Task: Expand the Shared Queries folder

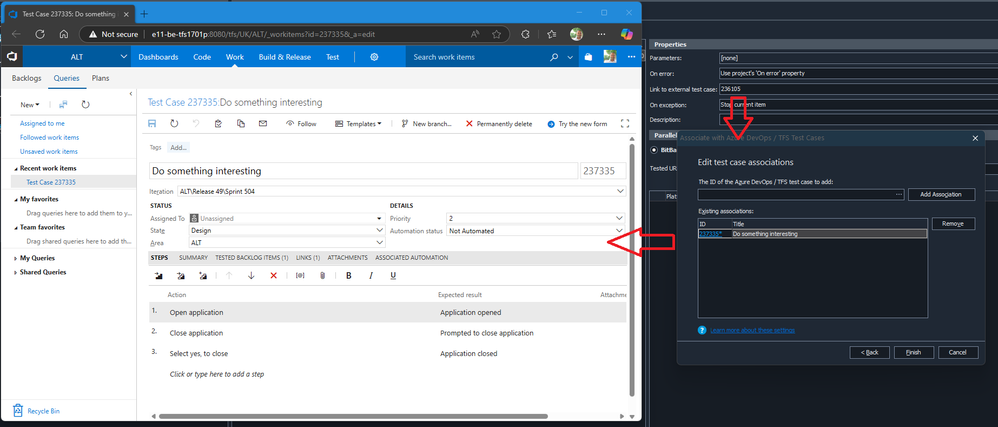Action: [x=16, y=272]
